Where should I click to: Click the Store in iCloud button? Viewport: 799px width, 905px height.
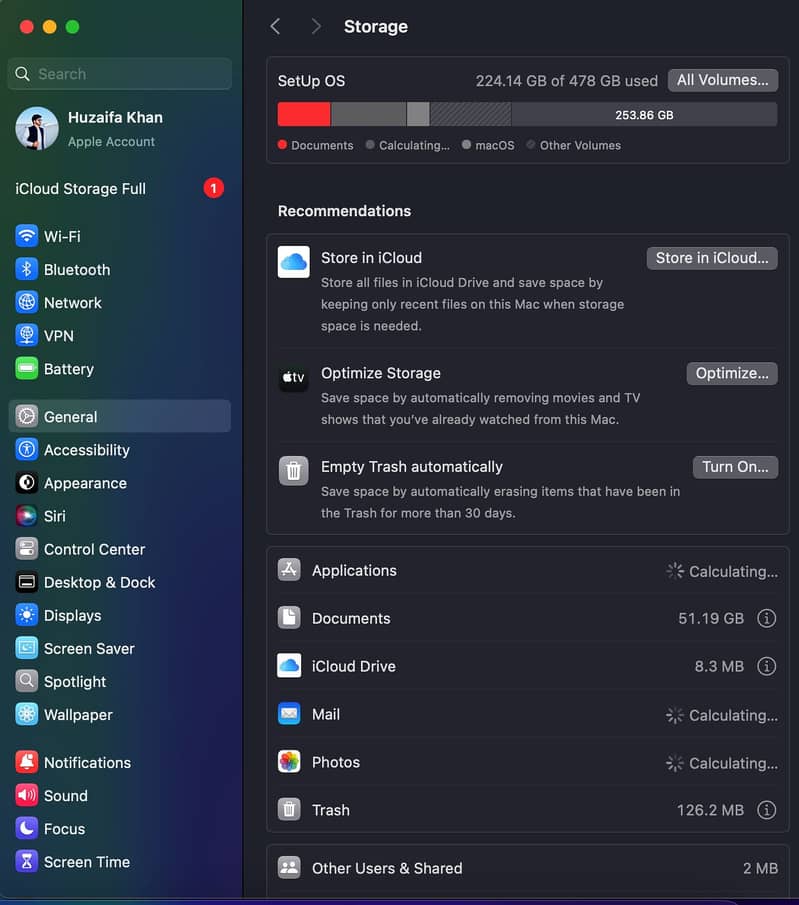[712, 258]
